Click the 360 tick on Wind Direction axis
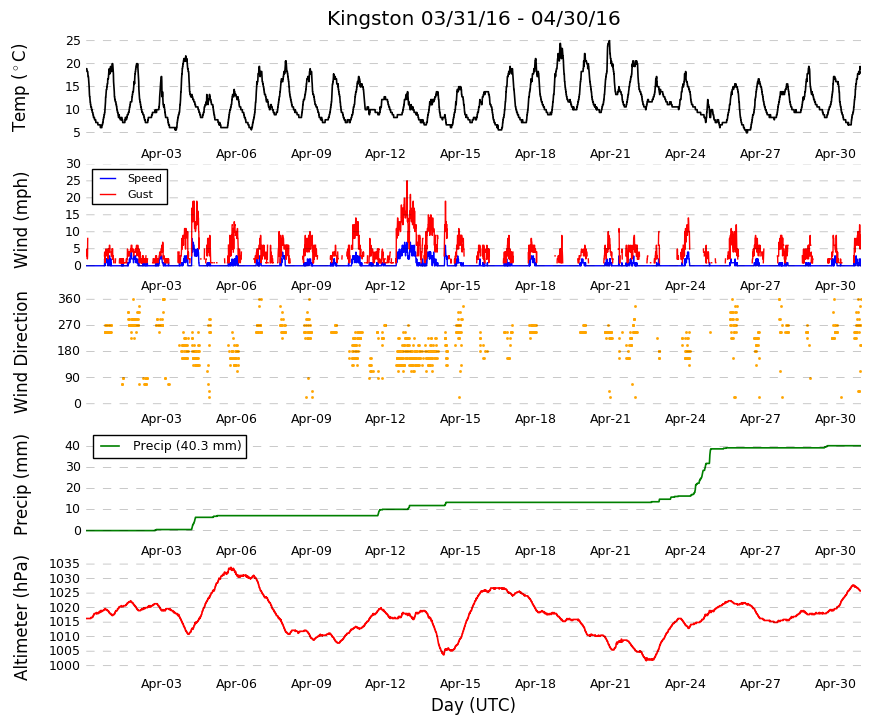This screenshot has width=871, height=725. pyautogui.click(x=69, y=299)
